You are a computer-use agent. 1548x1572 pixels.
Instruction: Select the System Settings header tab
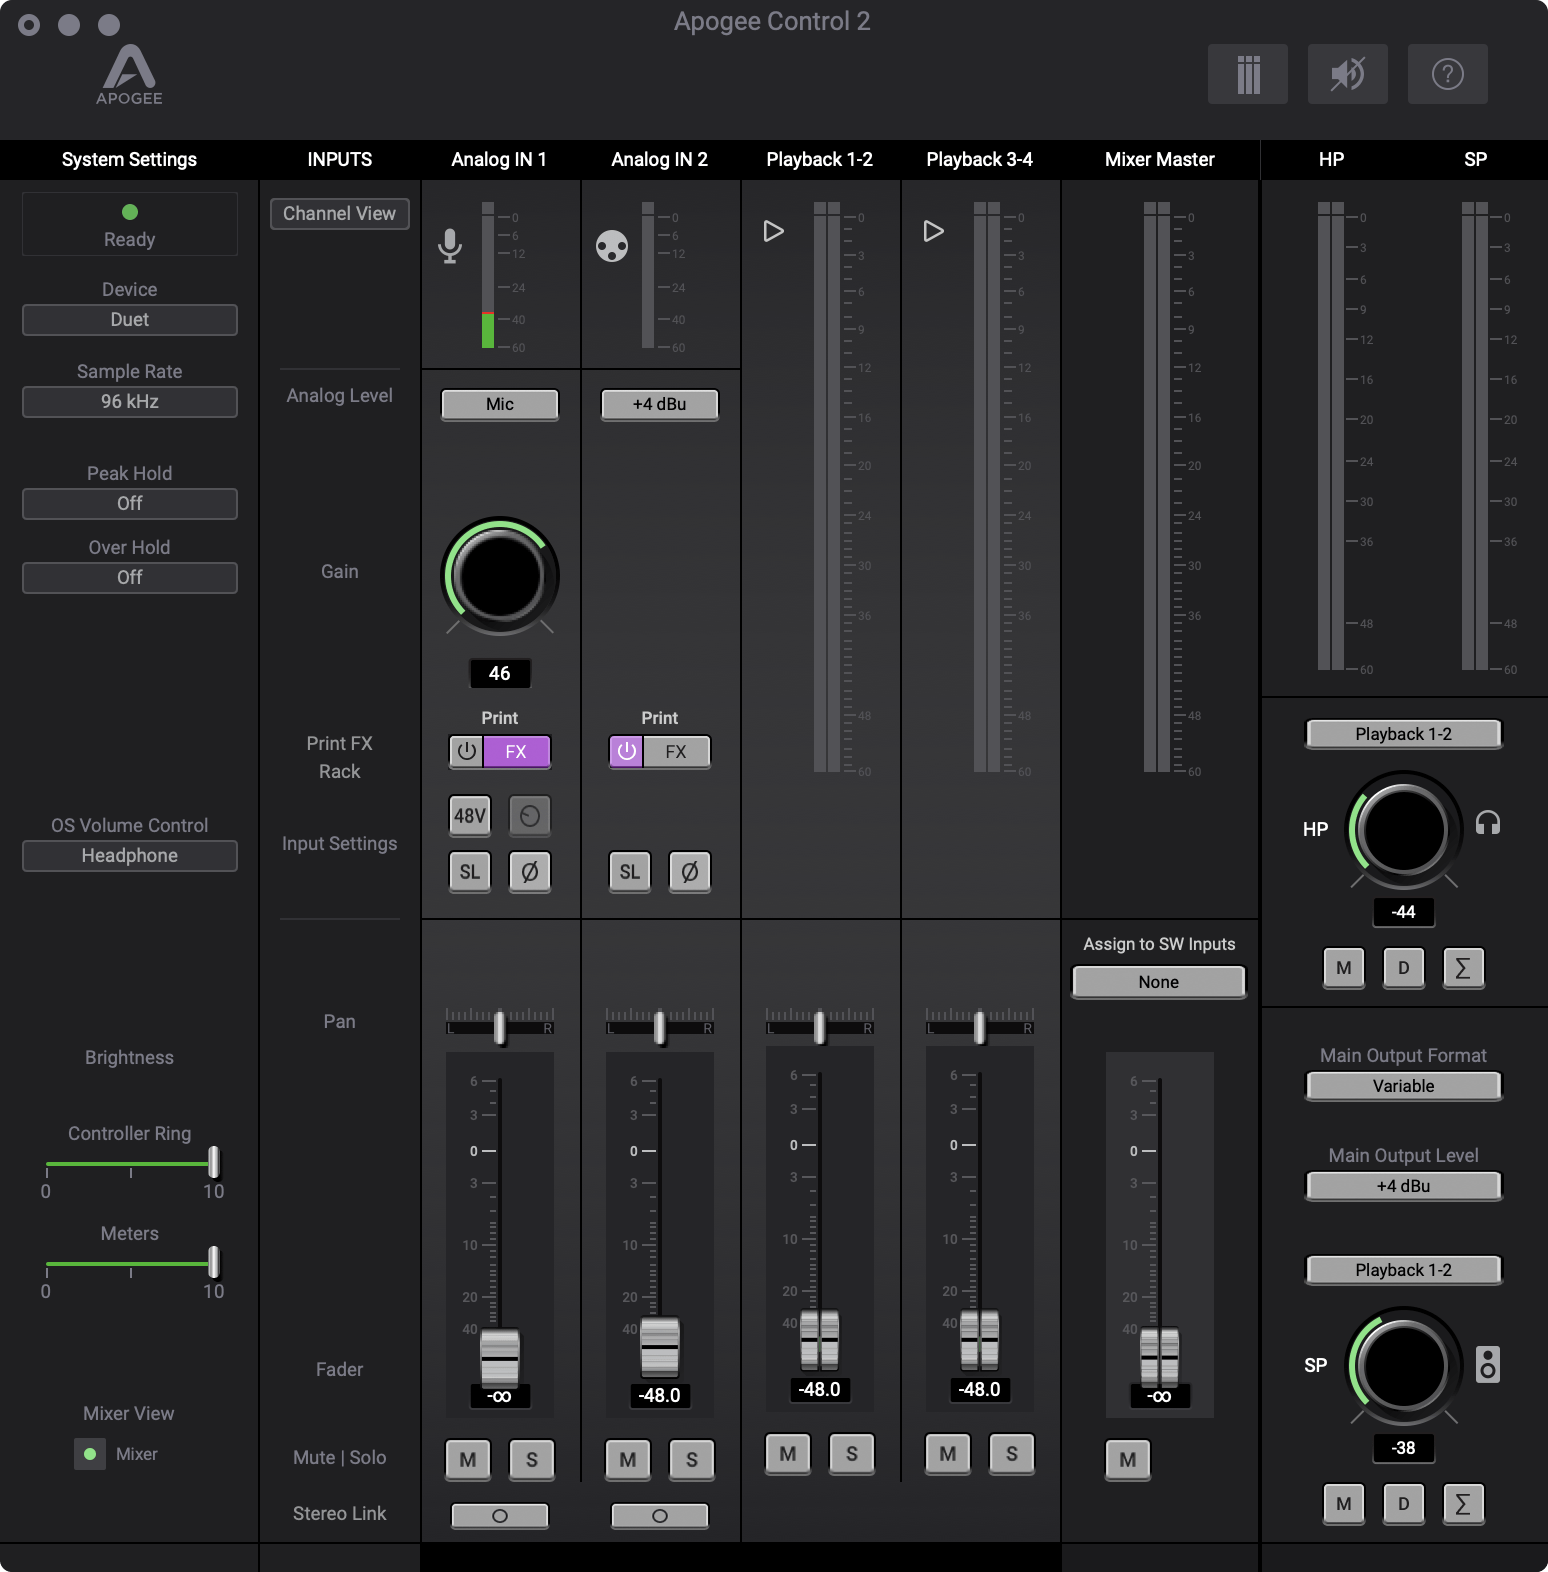pos(129,159)
